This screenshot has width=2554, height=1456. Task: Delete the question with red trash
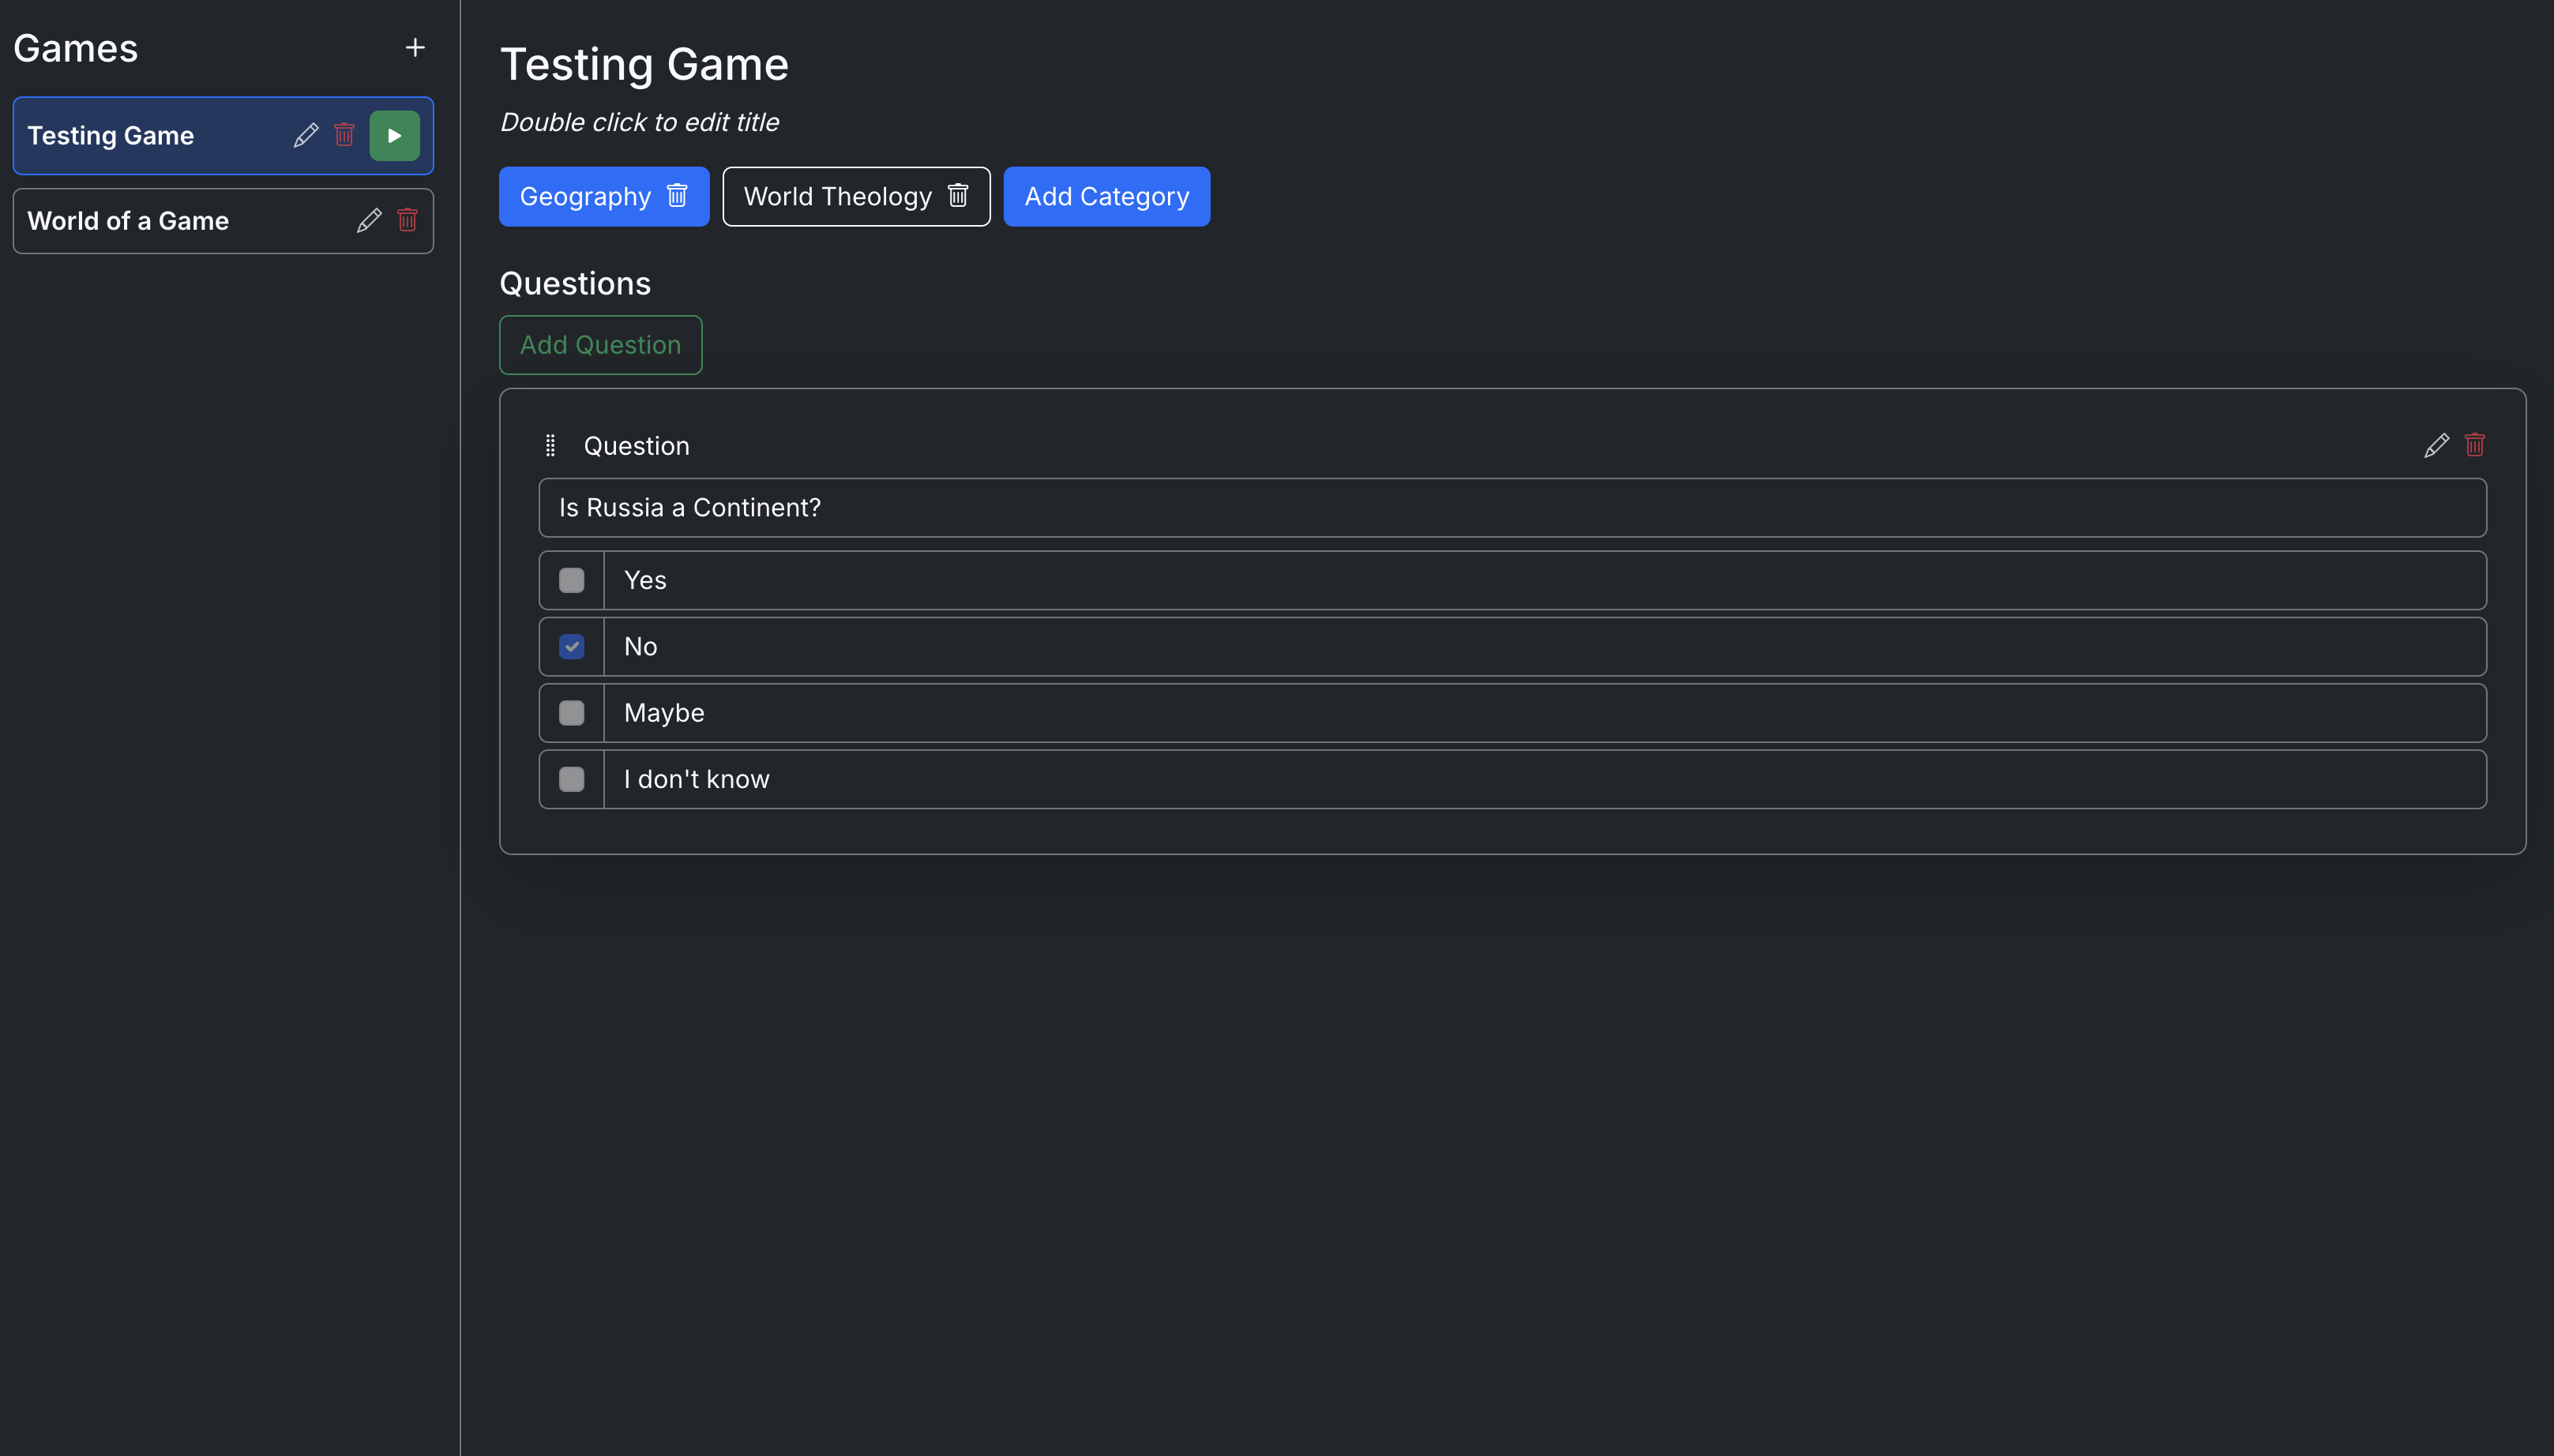tap(2475, 445)
